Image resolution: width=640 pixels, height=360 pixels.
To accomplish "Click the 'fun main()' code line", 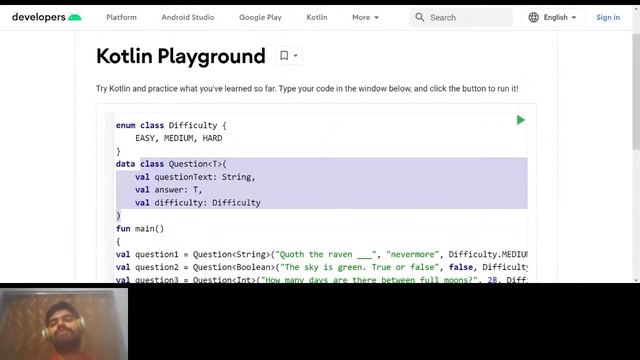I will click(140, 229).
